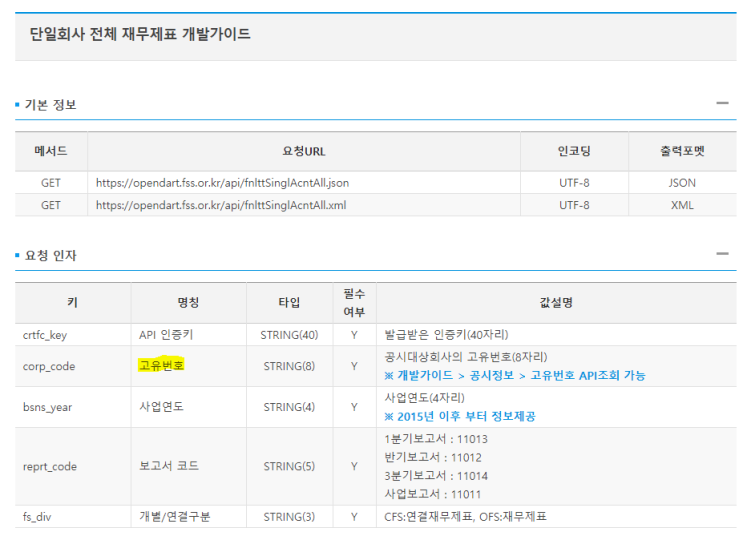Click the 출력포멧 column header
Viewport: 743px width, 536px height.
click(x=682, y=151)
